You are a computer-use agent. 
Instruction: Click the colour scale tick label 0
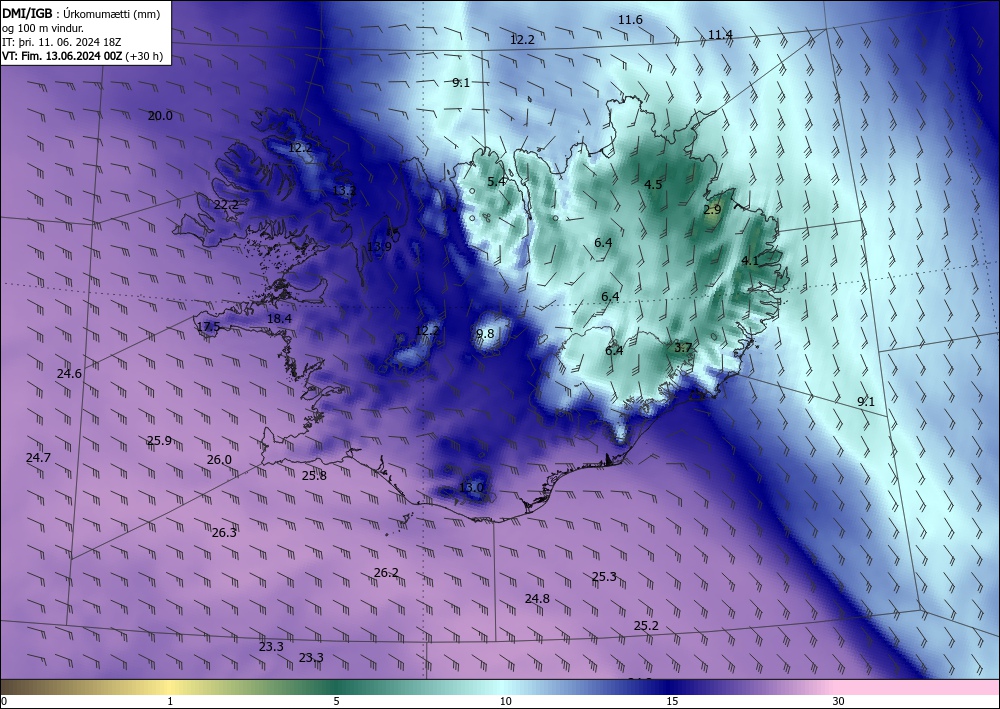tap(4, 701)
